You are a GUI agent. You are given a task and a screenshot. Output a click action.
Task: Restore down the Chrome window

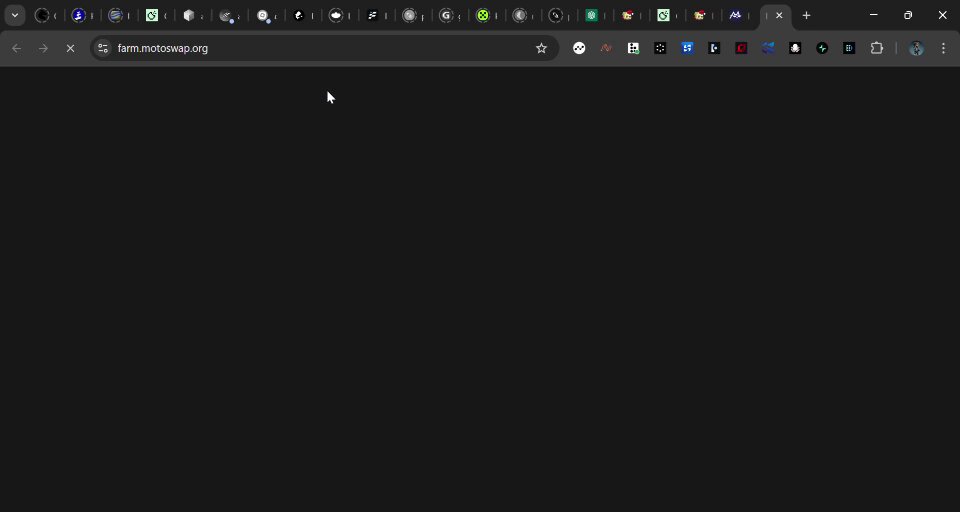[908, 15]
